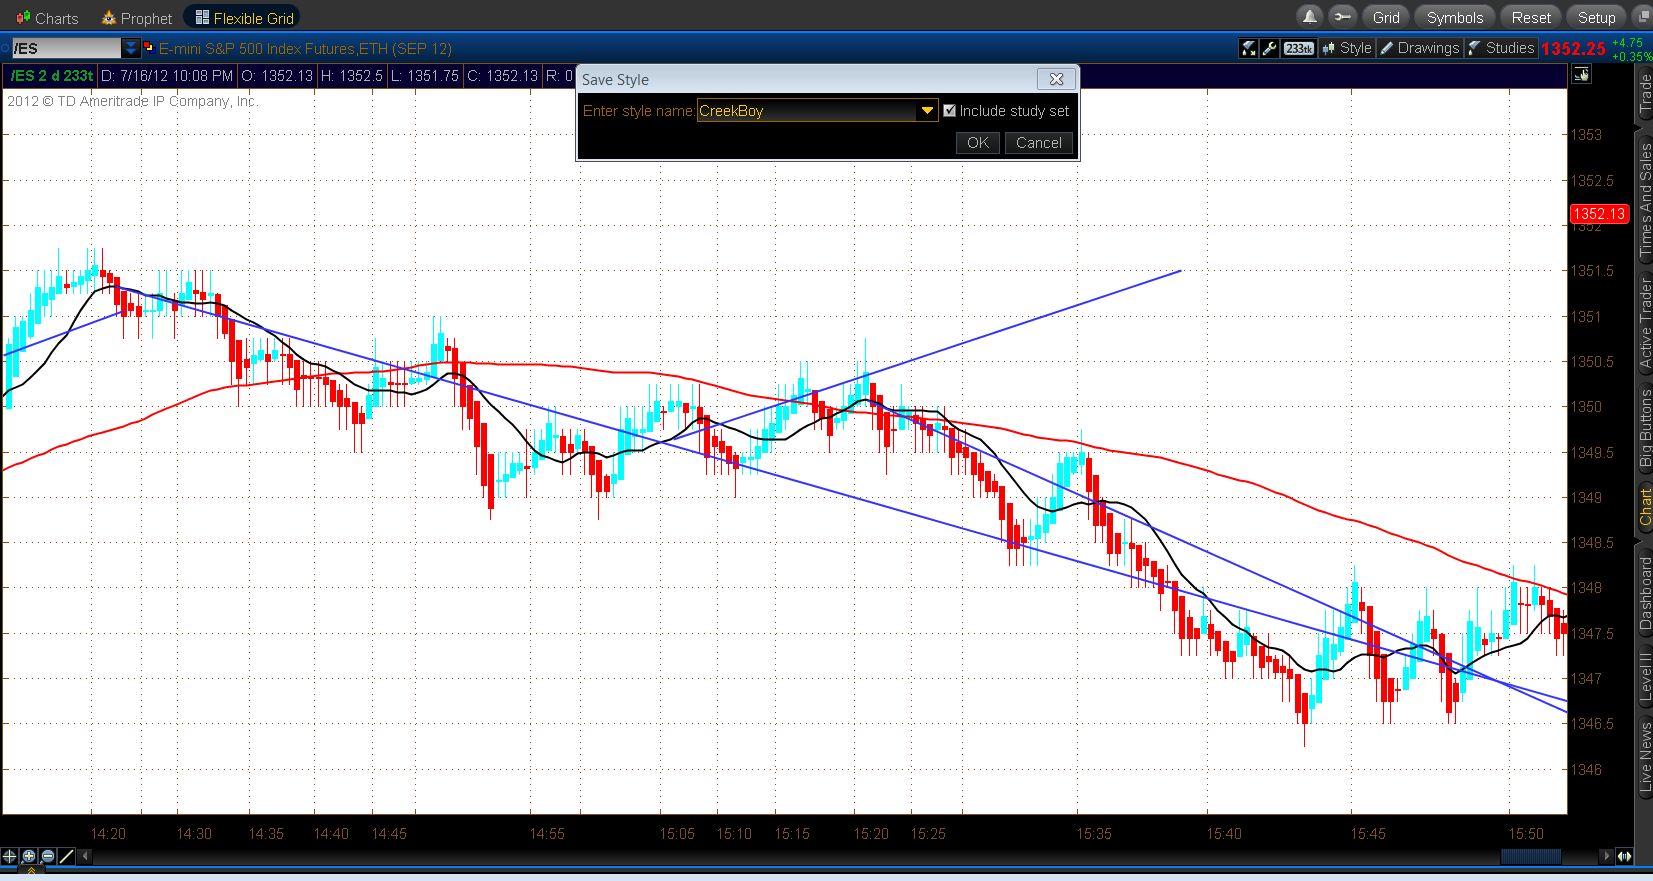Click the /ES symbol input field

(x=66, y=48)
